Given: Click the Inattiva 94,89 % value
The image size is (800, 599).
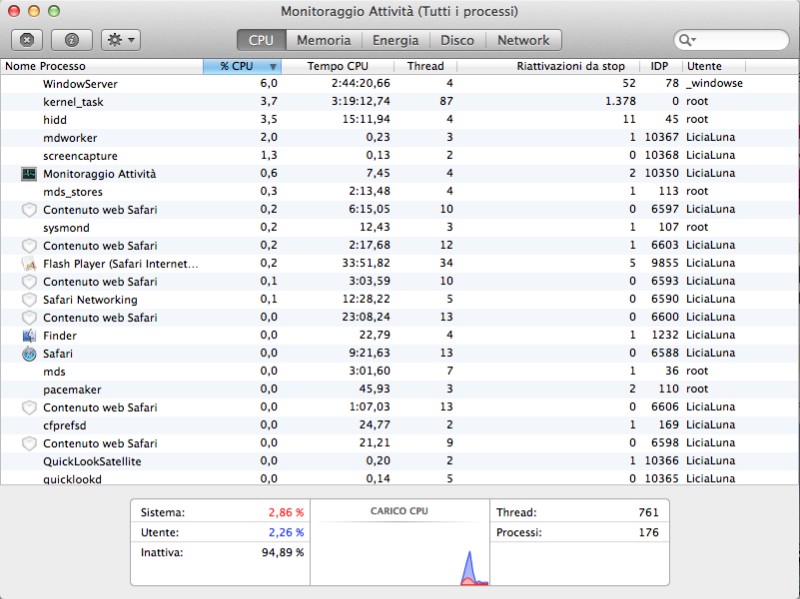Looking at the screenshot, I should 283,552.
